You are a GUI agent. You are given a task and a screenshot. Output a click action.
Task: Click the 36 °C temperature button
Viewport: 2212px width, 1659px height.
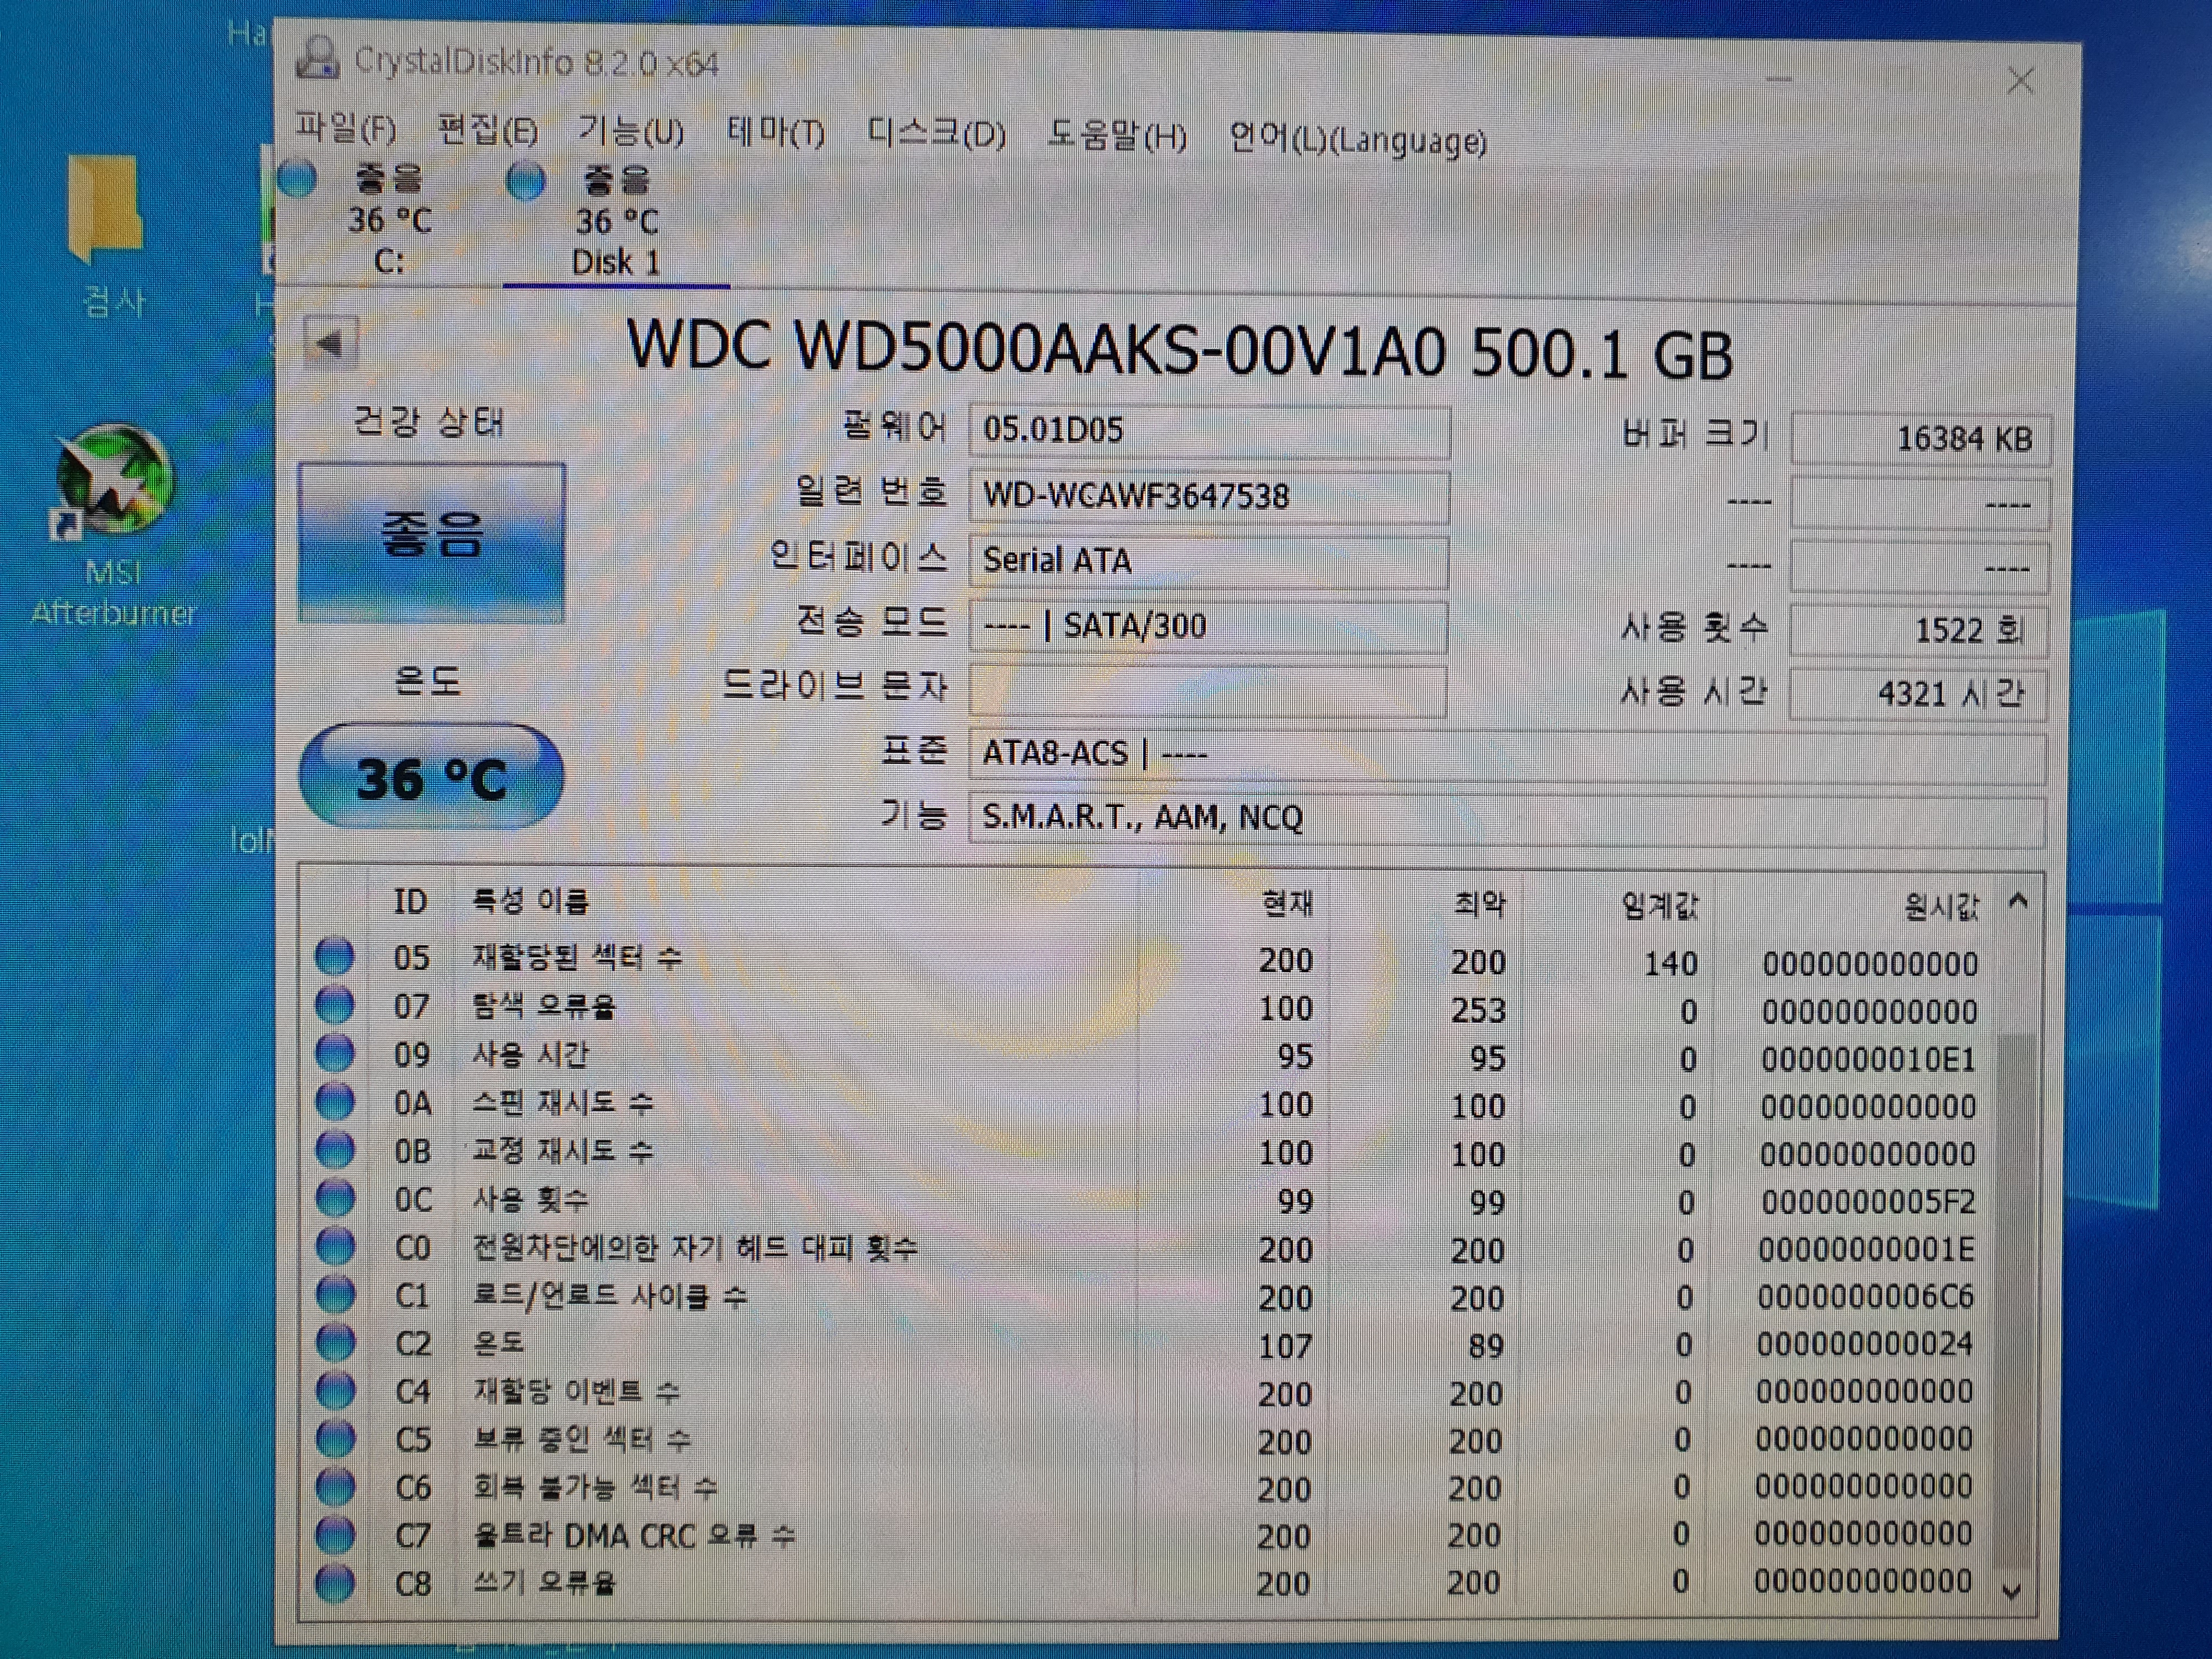431,777
